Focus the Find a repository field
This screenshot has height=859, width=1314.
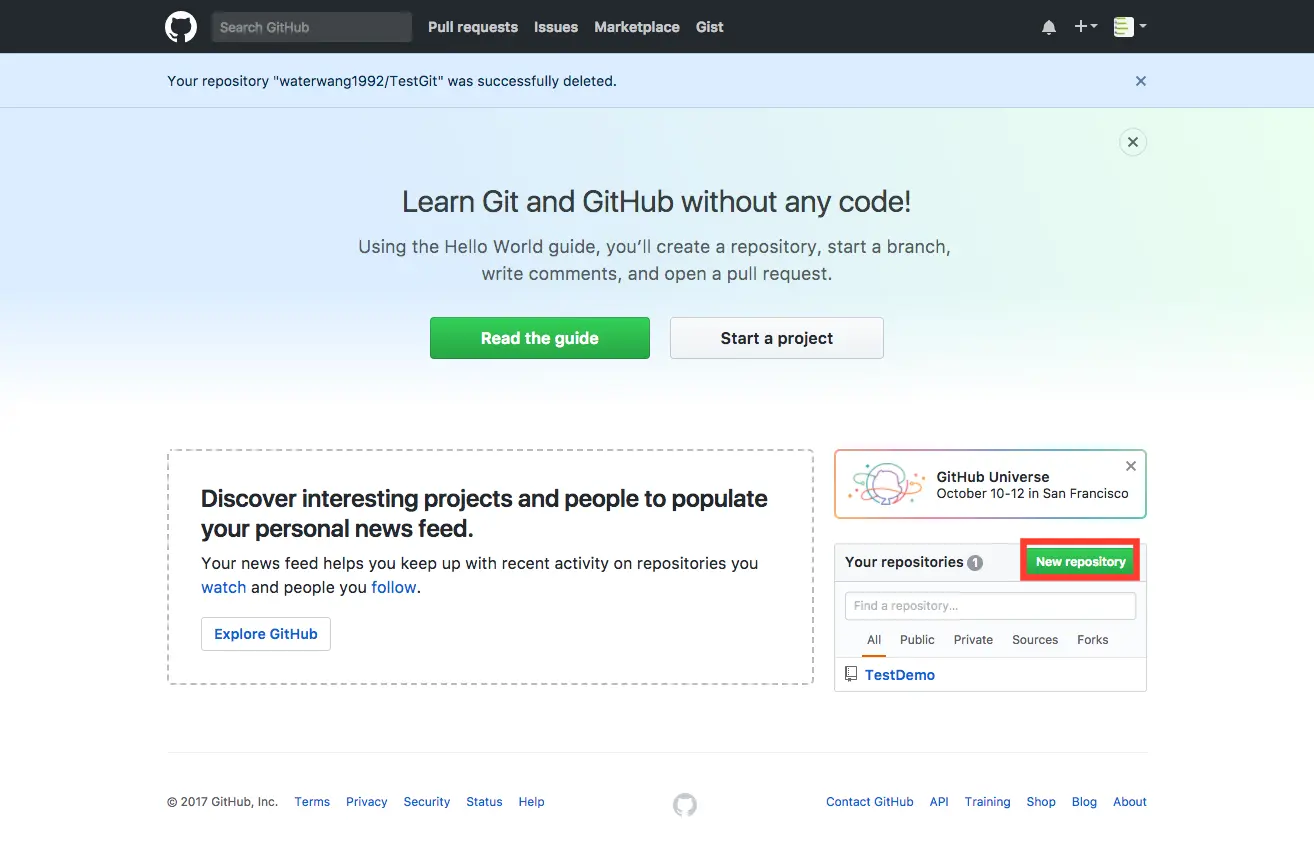pos(990,606)
